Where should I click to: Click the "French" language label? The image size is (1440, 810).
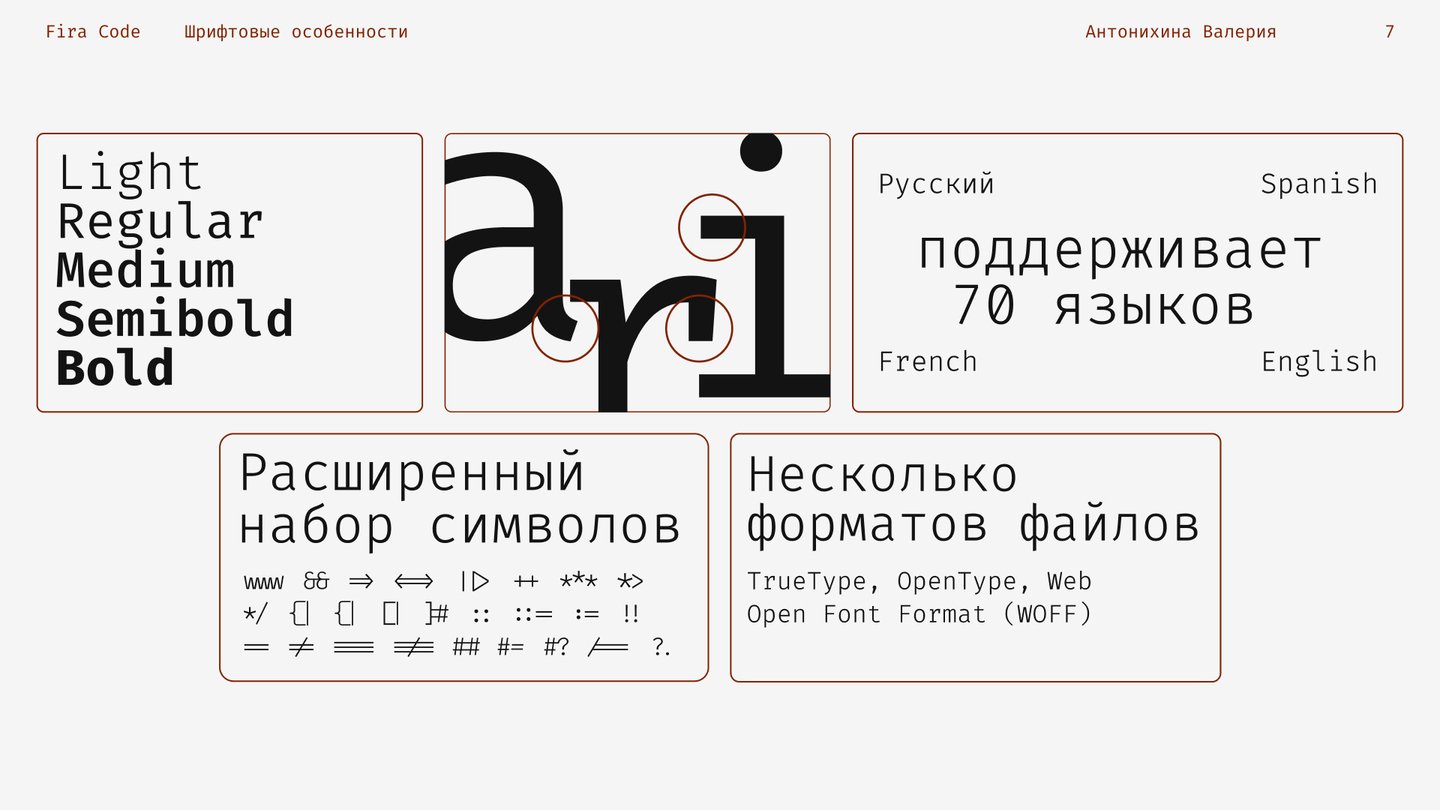tap(928, 361)
